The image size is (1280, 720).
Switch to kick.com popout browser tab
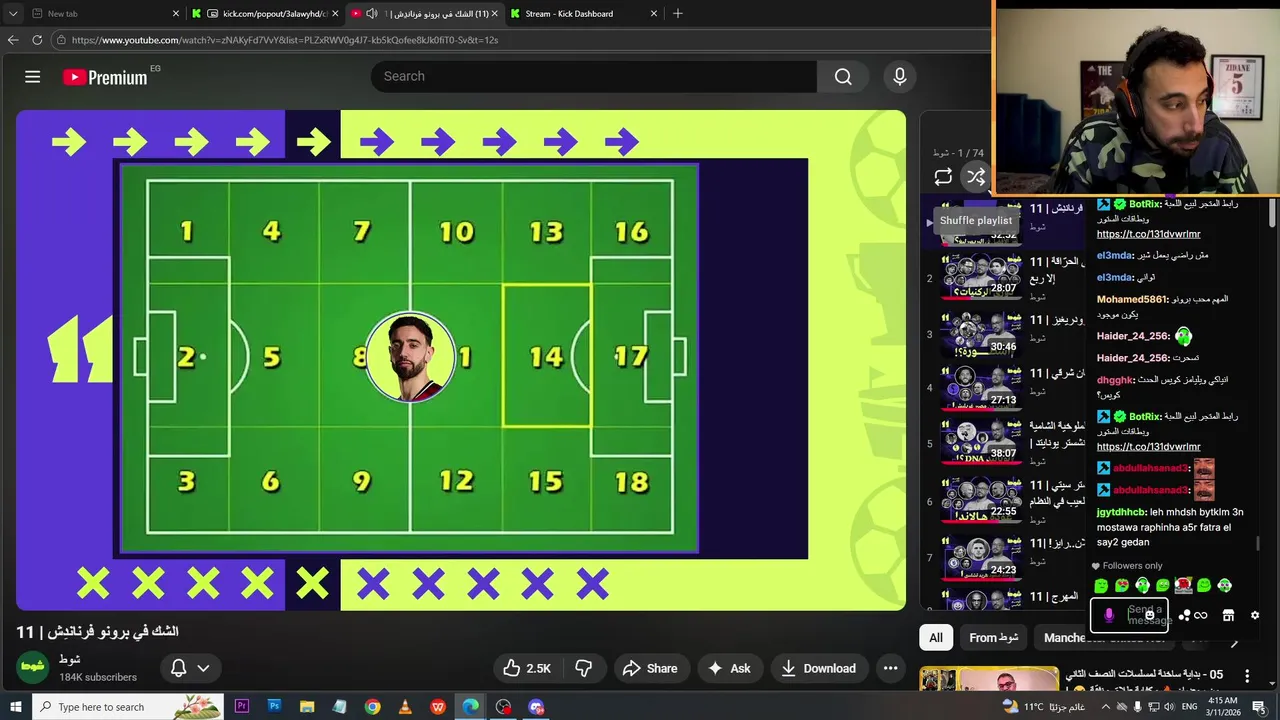(x=265, y=14)
